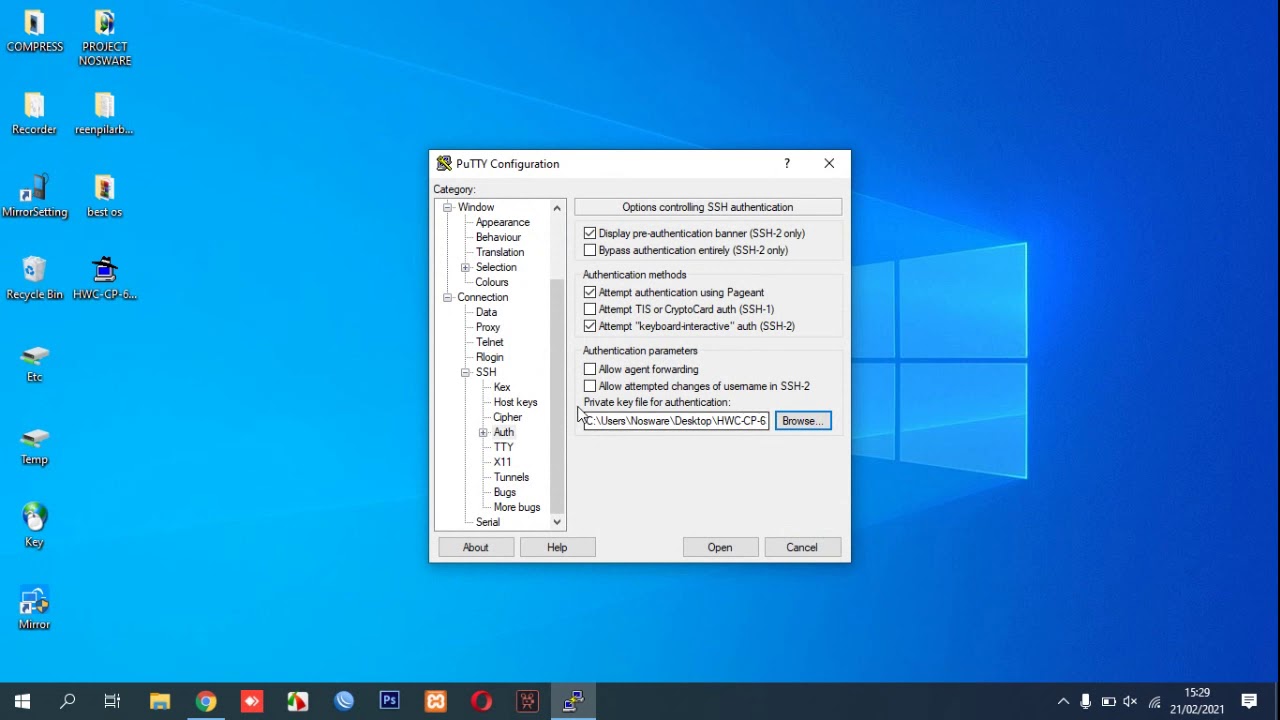Image resolution: width=1280 pixels, height=720 pixels.
Task: Open the Windows Start menu
Action: point(22,701)
